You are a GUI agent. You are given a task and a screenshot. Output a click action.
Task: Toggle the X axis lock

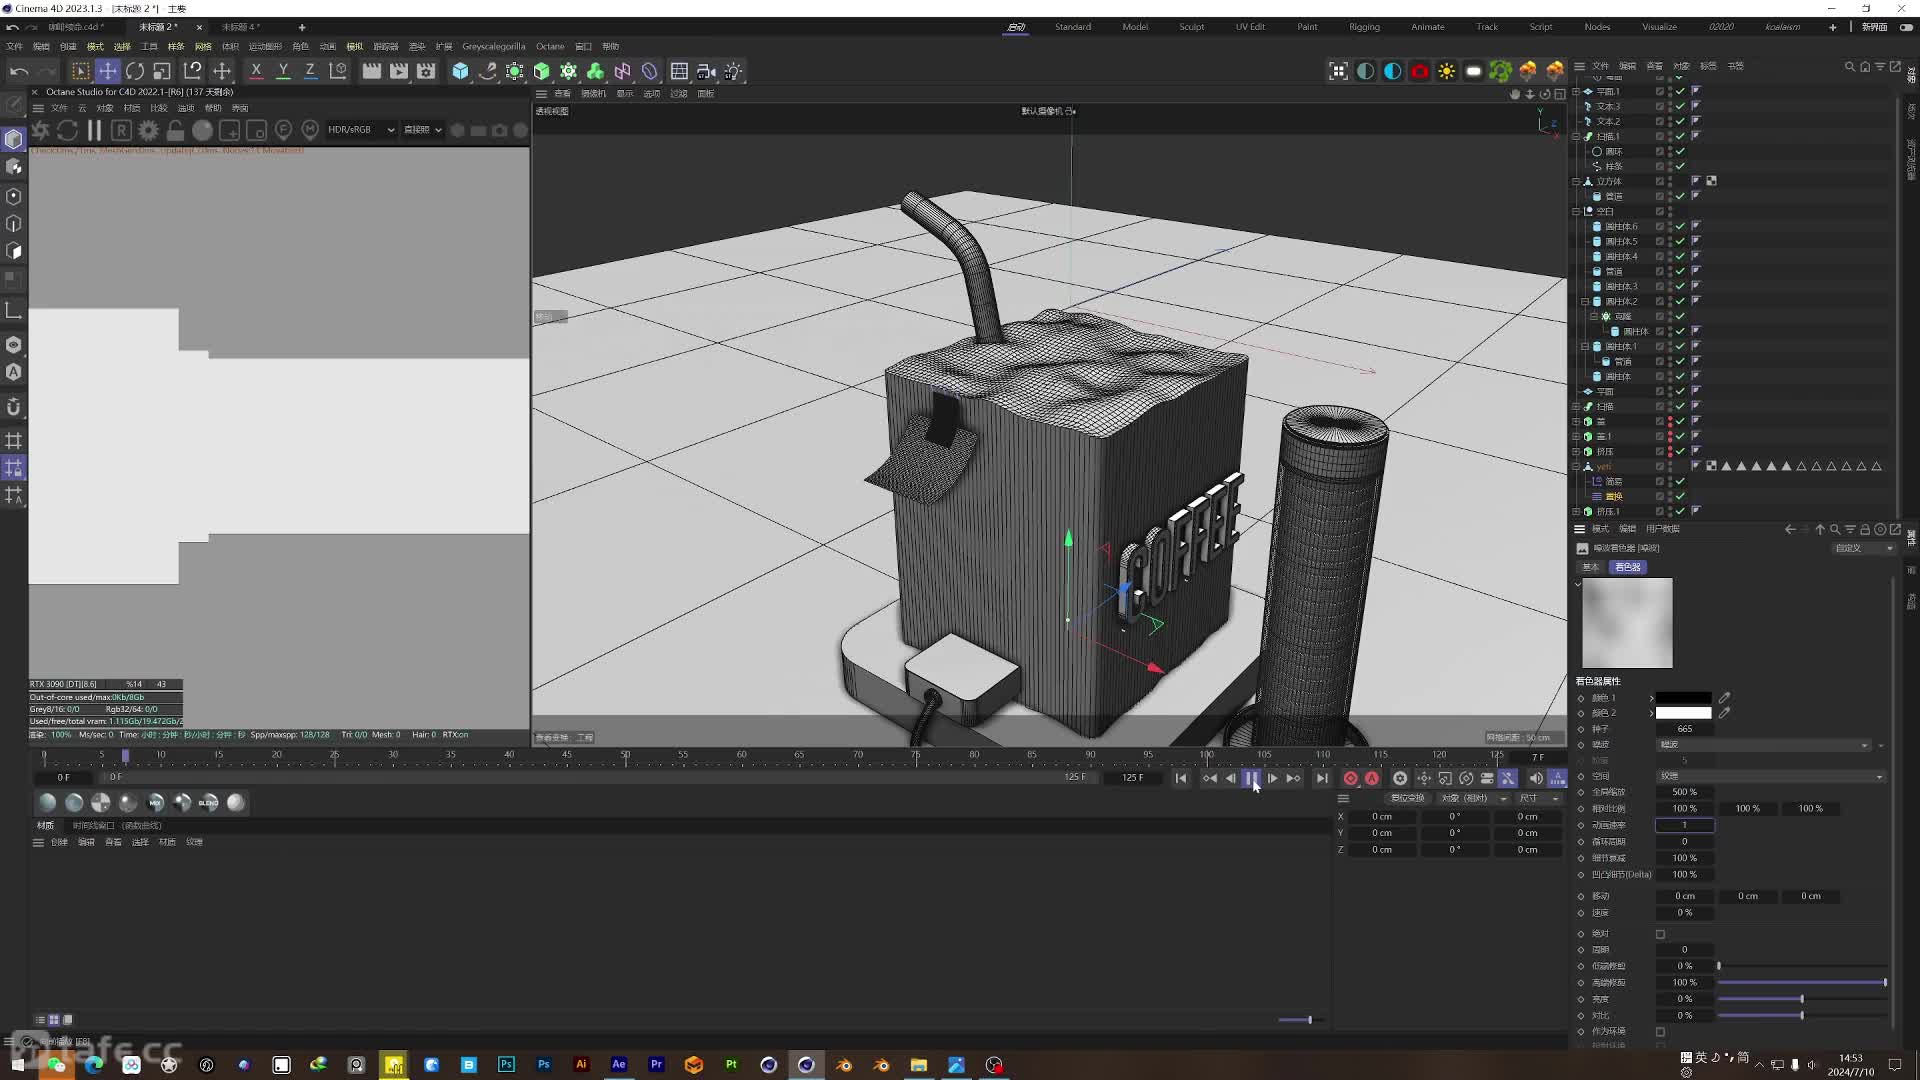pyautogui.click(x=256, y=71)
